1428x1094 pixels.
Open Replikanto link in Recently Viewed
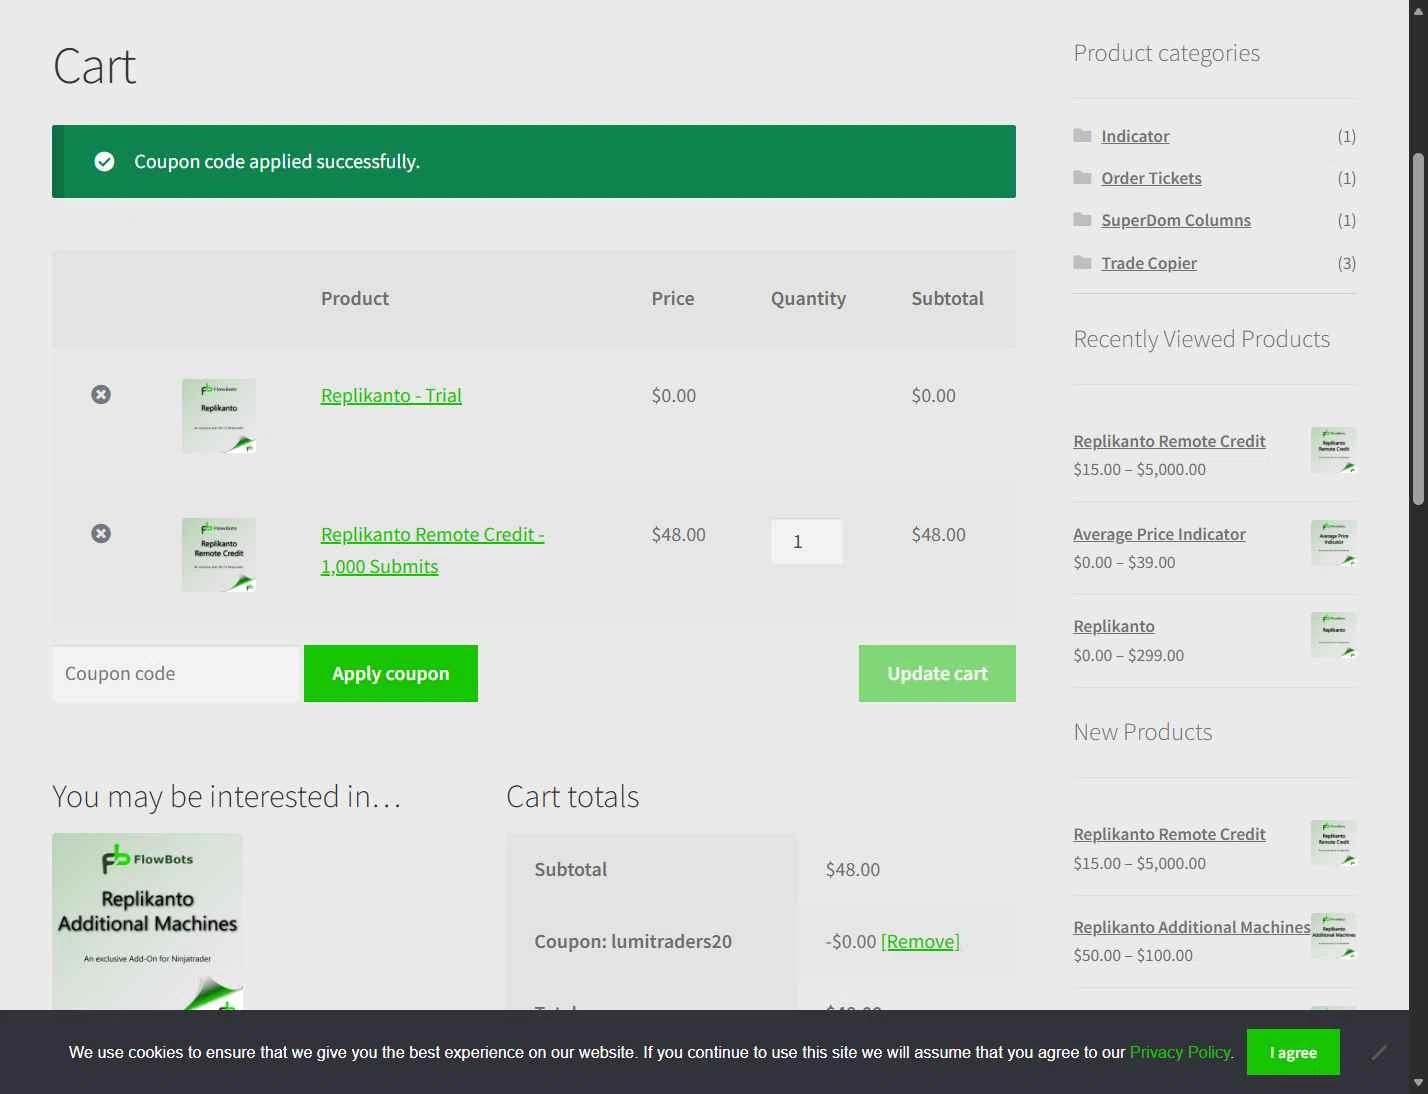tap(1114, 626)
